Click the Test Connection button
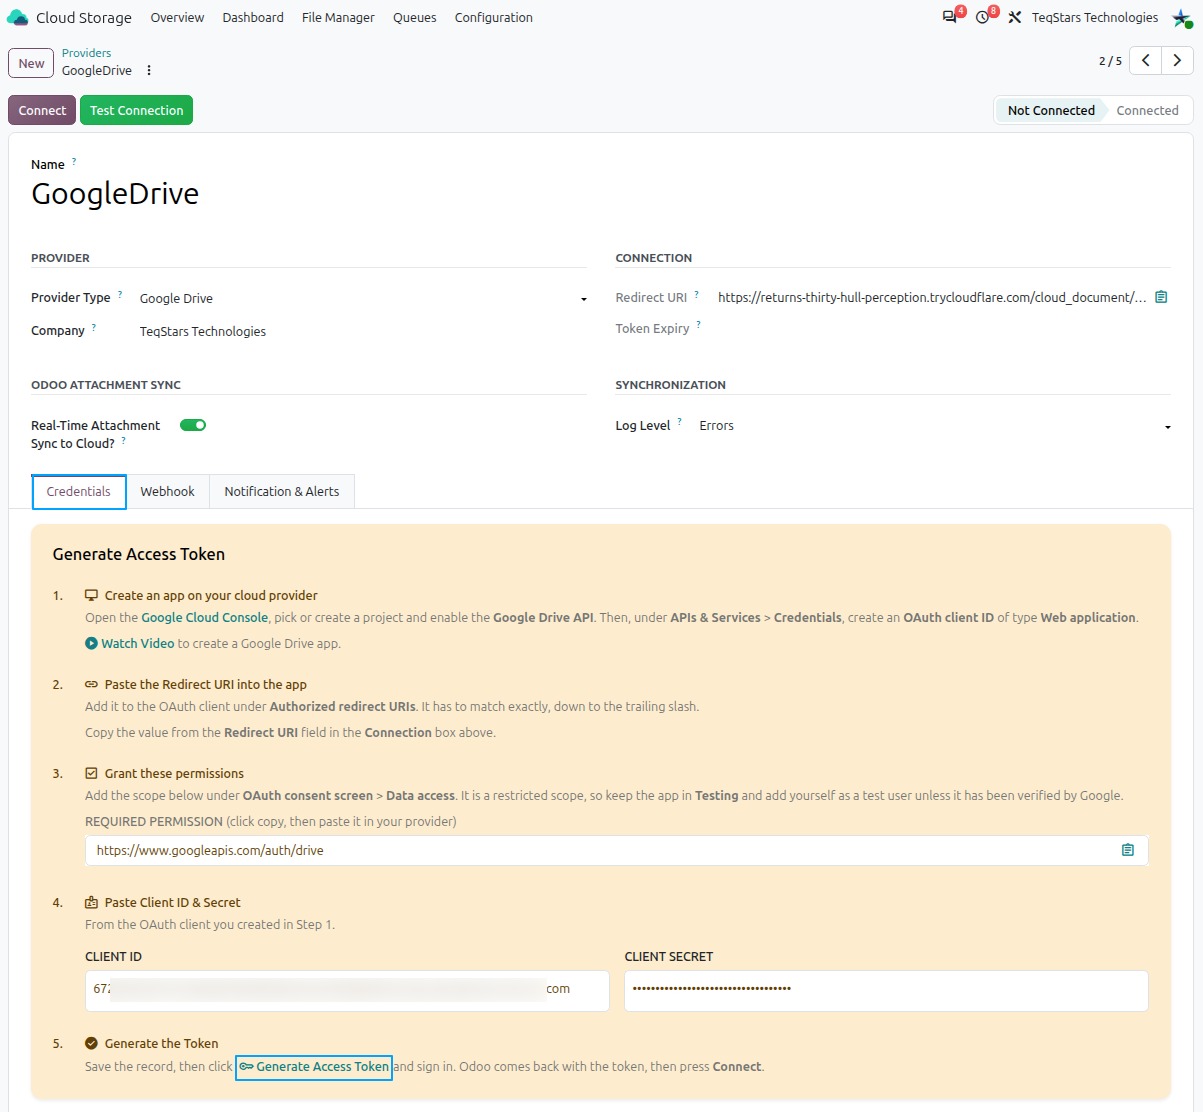This screenshot has height=1112, width=1203. (x=137, y=110)
